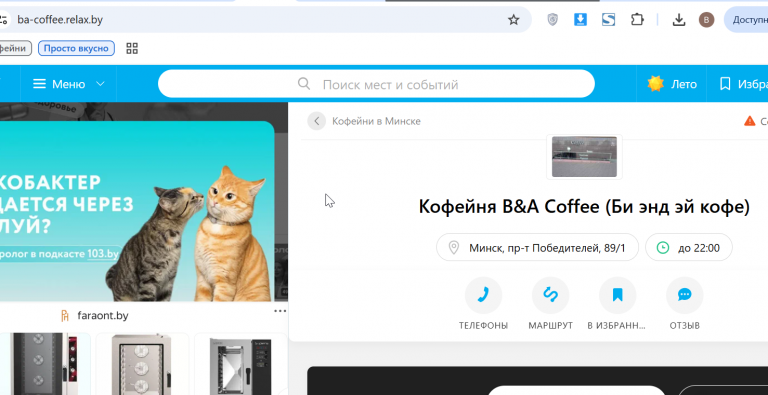
Task: Add to favorites with bookmark icon
Action: point(618,295)
